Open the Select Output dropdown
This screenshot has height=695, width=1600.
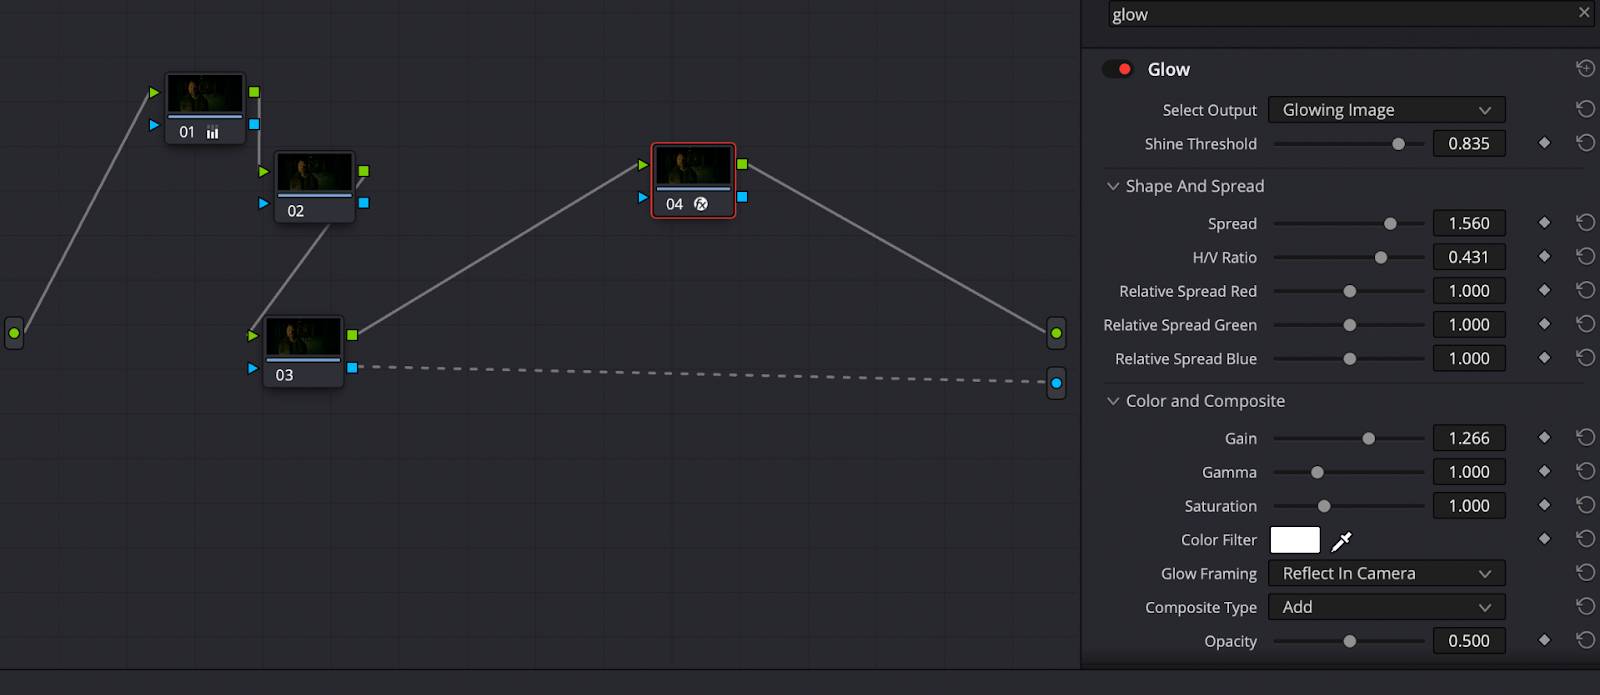pos(1386,110)
